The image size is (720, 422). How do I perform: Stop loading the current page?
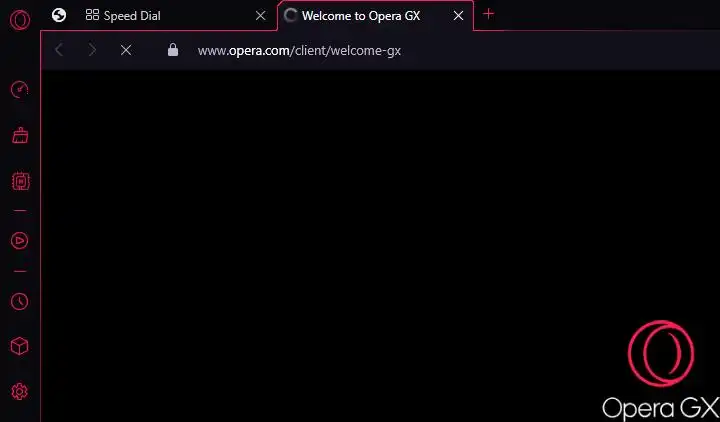[126, 50]
